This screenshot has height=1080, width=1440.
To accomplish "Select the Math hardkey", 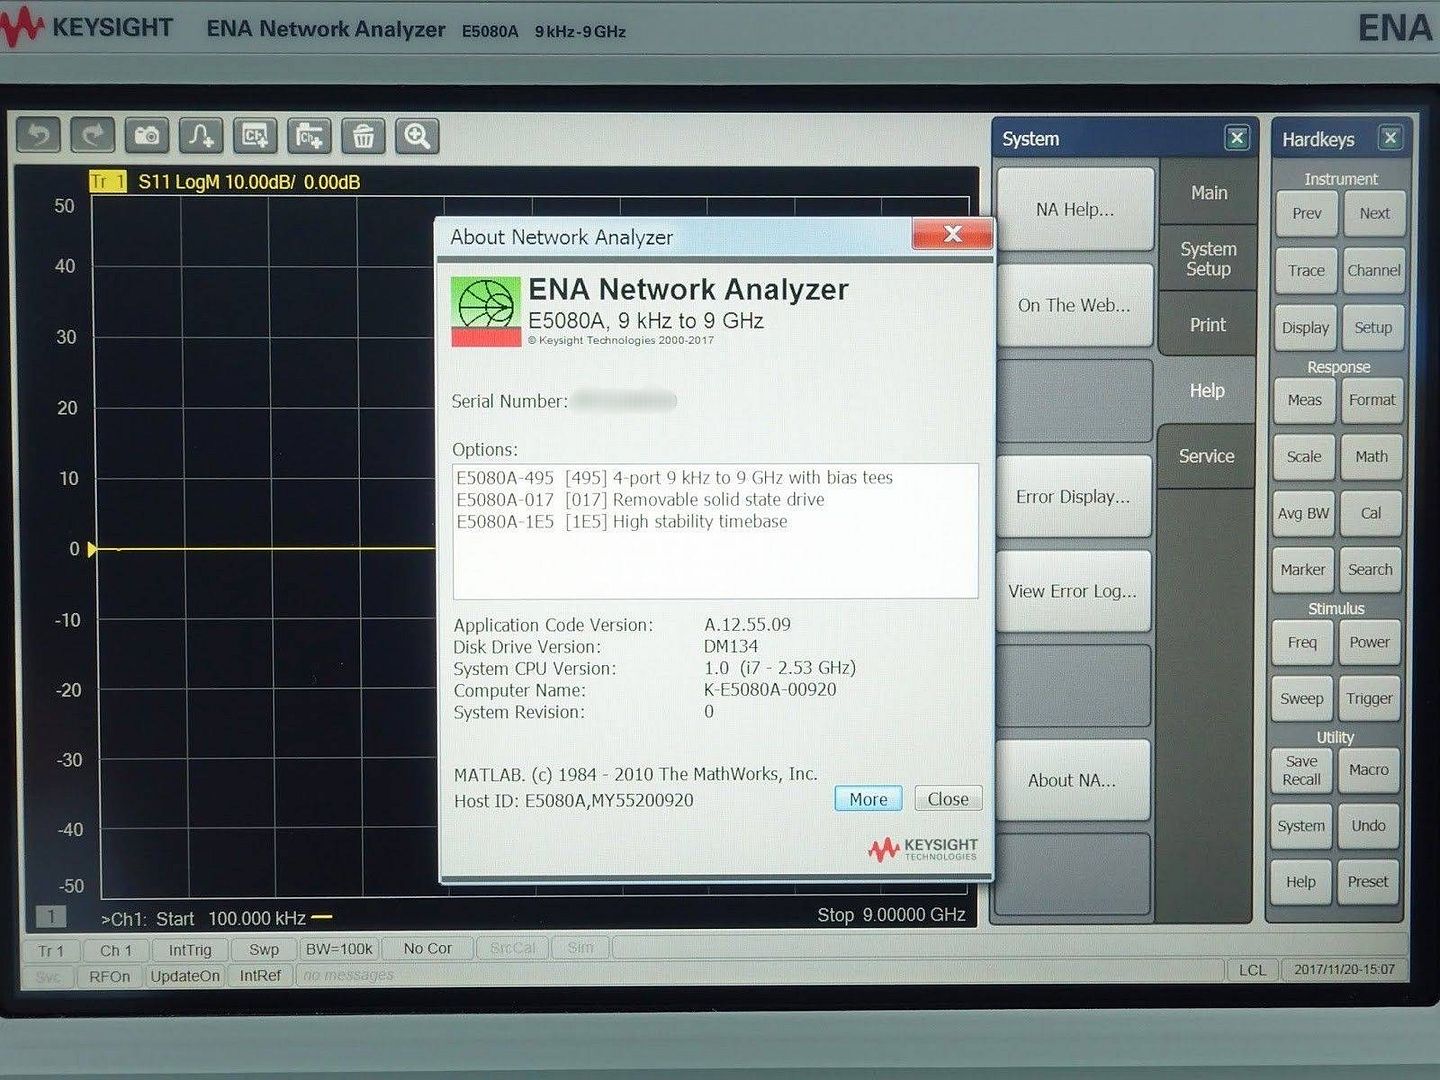I will pos(1371,456).
